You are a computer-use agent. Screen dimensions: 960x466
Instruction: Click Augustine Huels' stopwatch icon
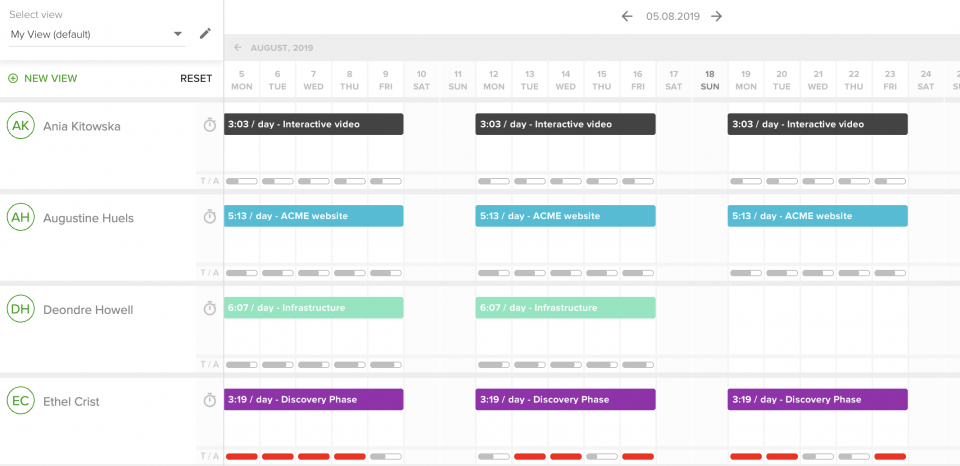210,216
